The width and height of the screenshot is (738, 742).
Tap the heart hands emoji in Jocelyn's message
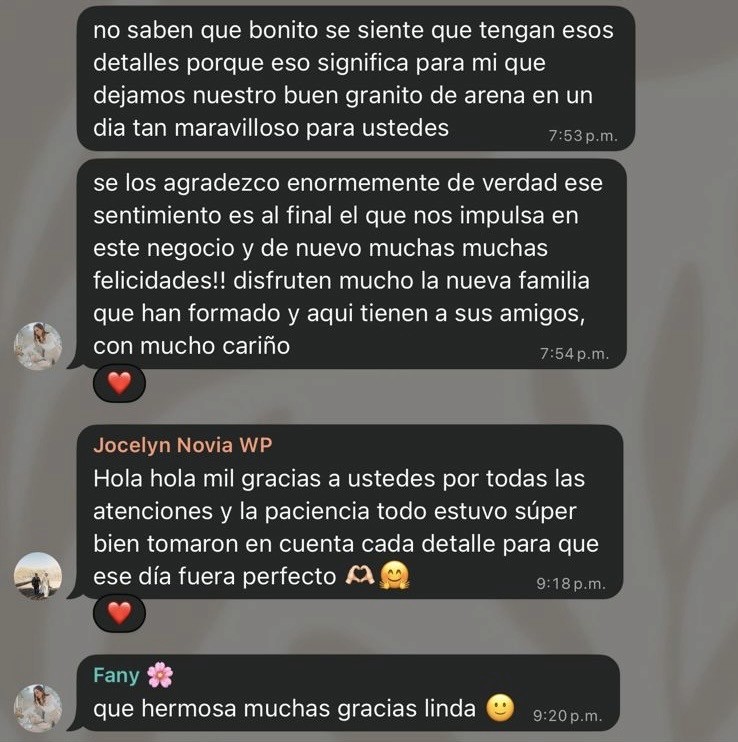click(360, 576)
